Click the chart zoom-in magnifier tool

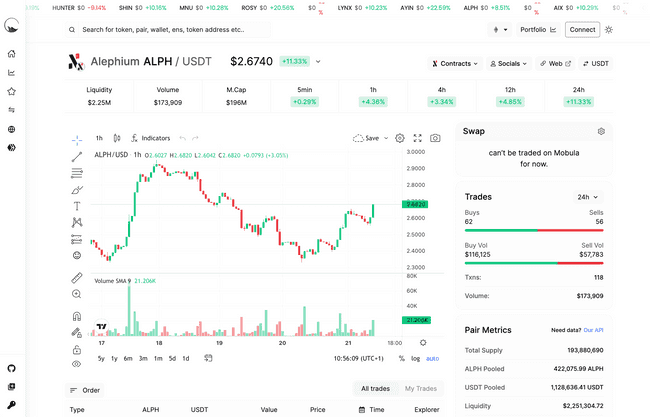pyautogui.click(x=77, y=294)
